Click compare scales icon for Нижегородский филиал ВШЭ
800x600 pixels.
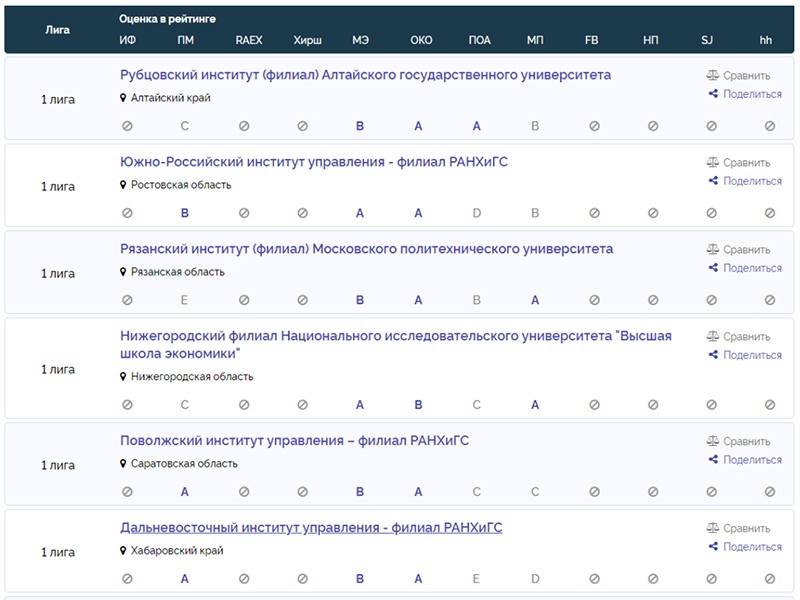[x=713, y=337]
